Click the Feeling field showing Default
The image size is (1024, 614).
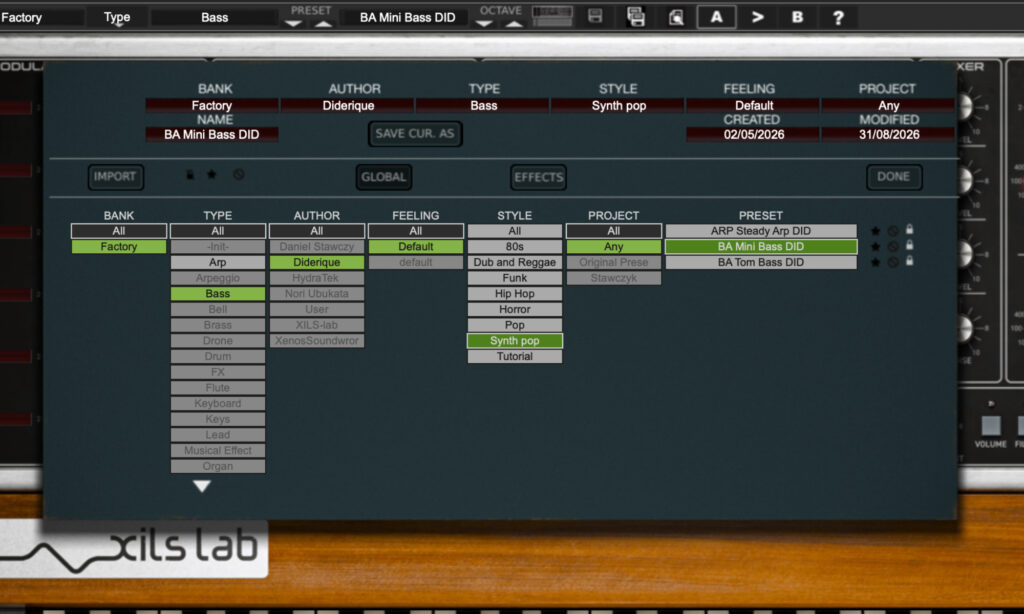coord(754,105)
